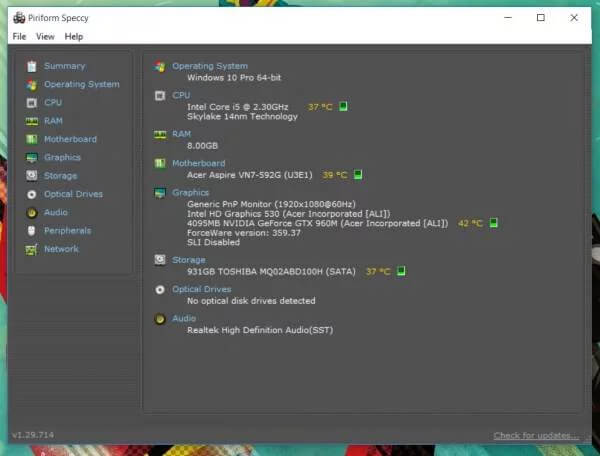
Task: Click the Optical Drives heading in summary
Action: pos(202,289)
